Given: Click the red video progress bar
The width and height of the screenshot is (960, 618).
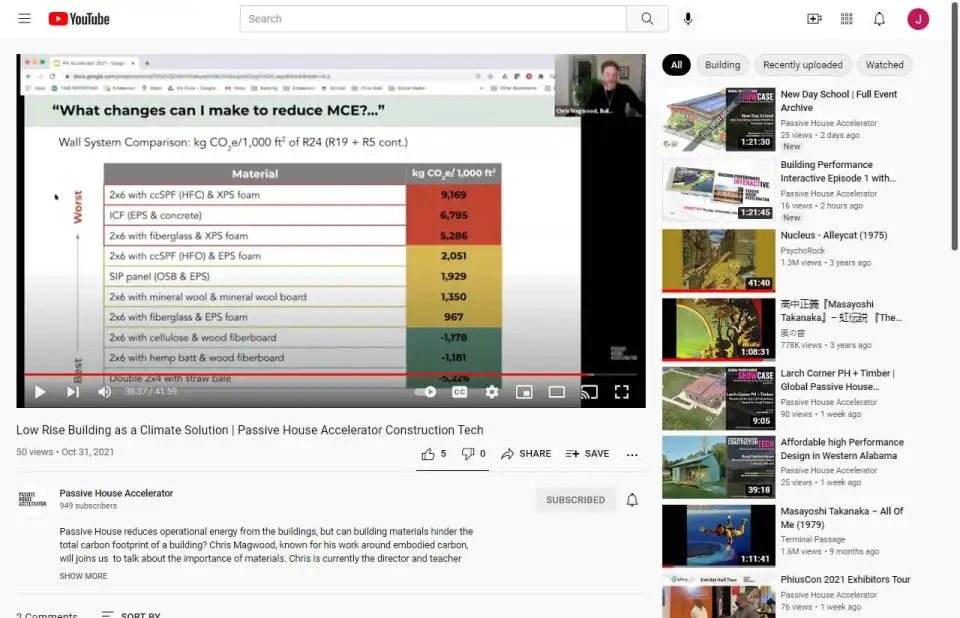Looking at the screenshot, I should point(300,375).
